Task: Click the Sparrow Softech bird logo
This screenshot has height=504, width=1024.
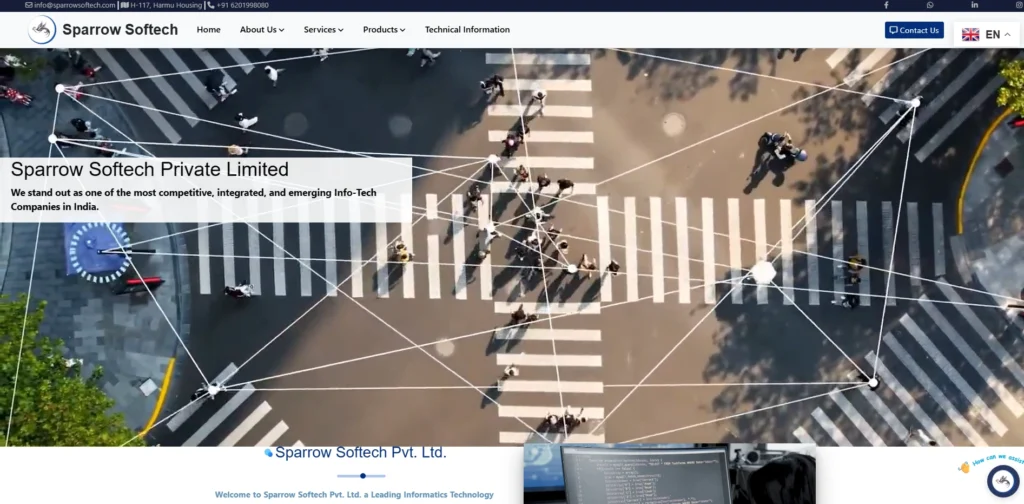Action: (x=42, y=29)
